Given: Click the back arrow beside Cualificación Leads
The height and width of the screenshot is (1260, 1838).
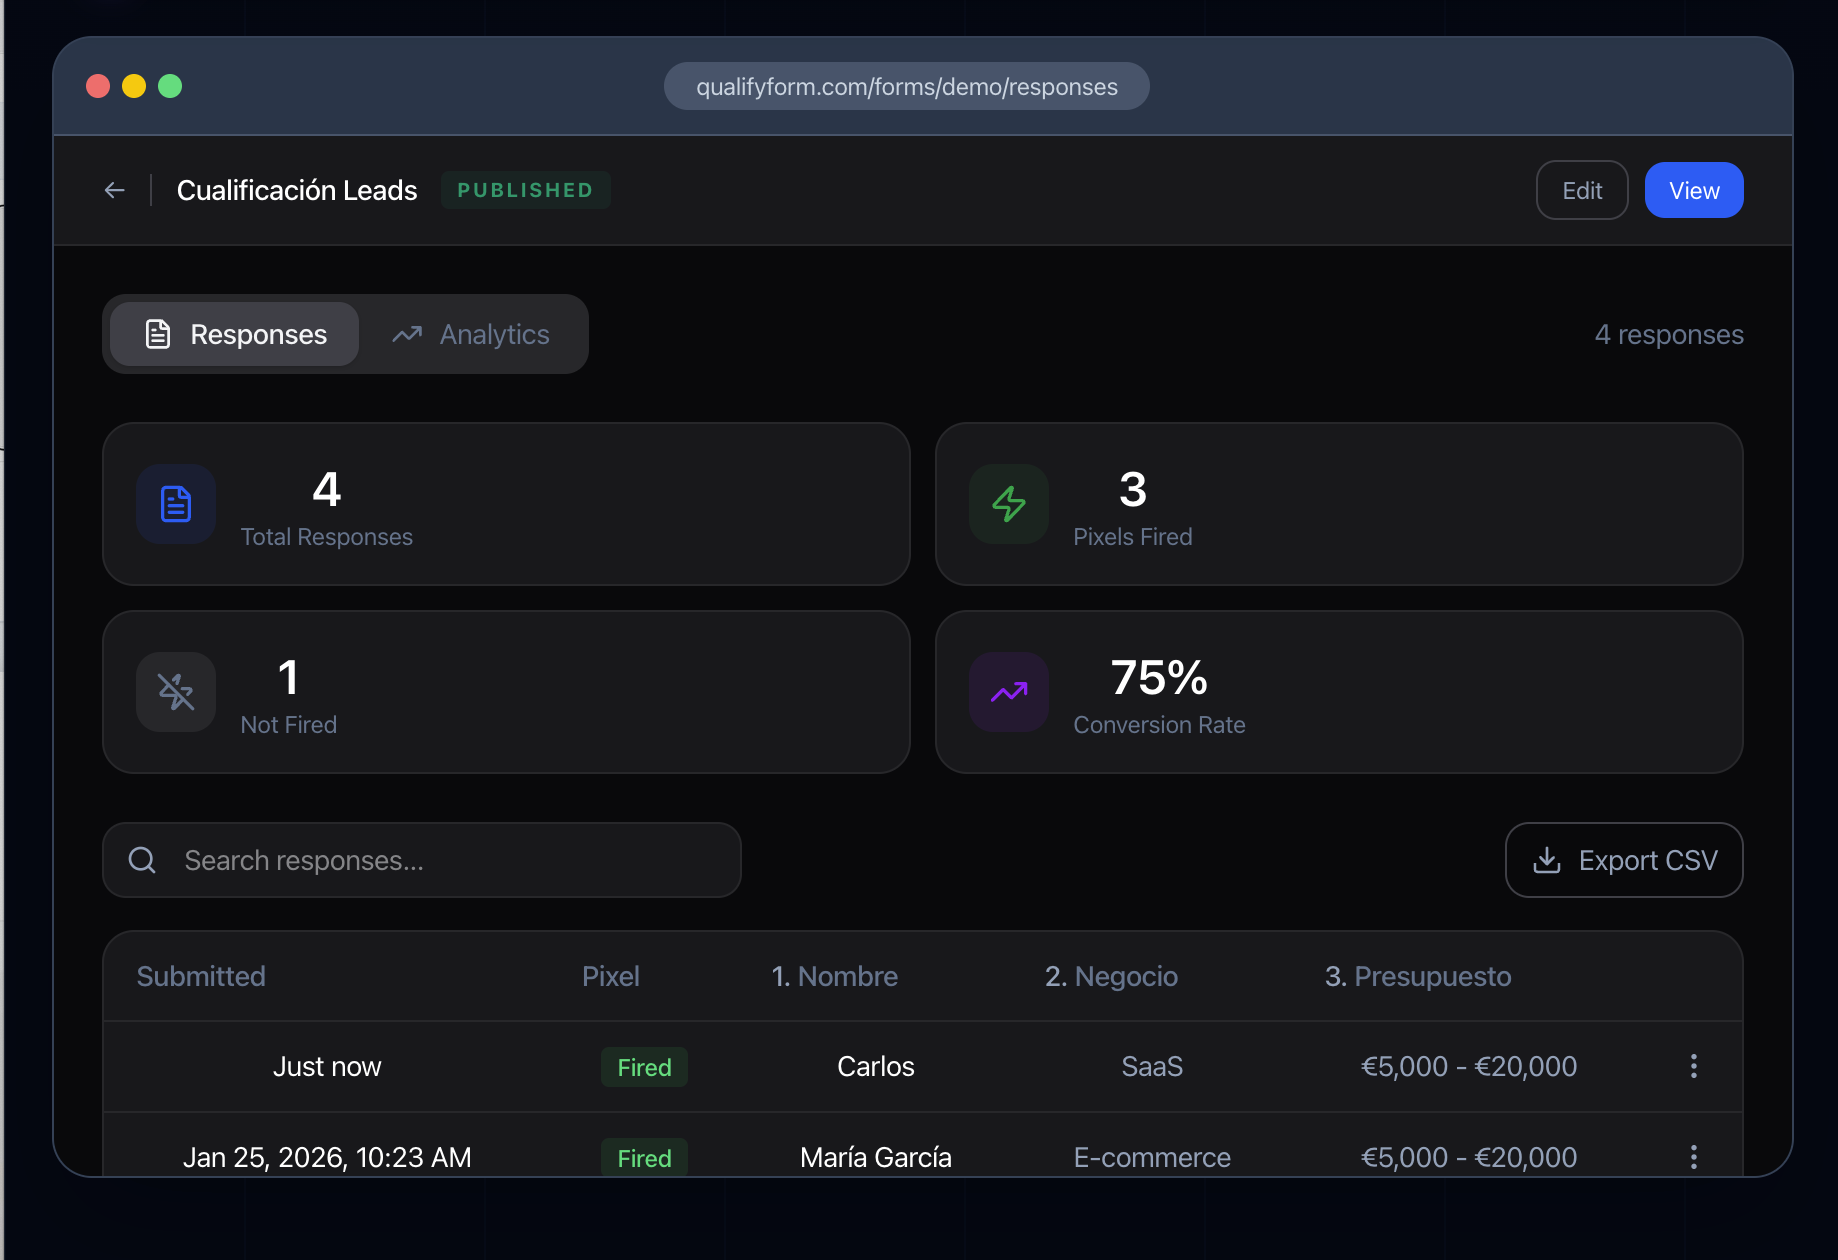Looking at the screenshot, I should point(114,190).
